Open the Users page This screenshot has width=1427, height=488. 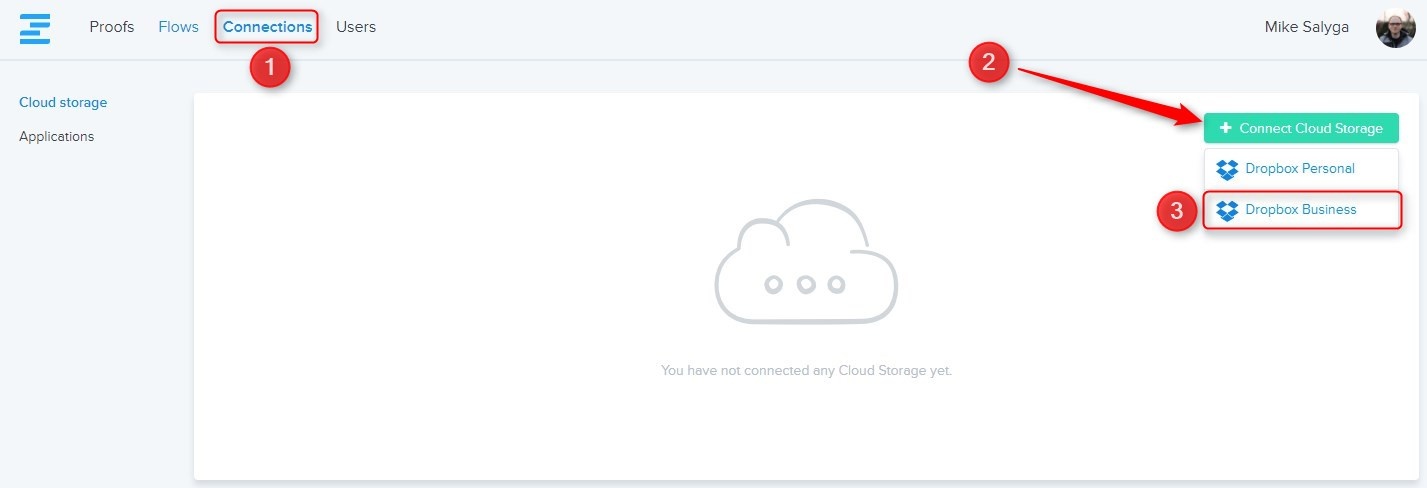(x=356, y=27)
